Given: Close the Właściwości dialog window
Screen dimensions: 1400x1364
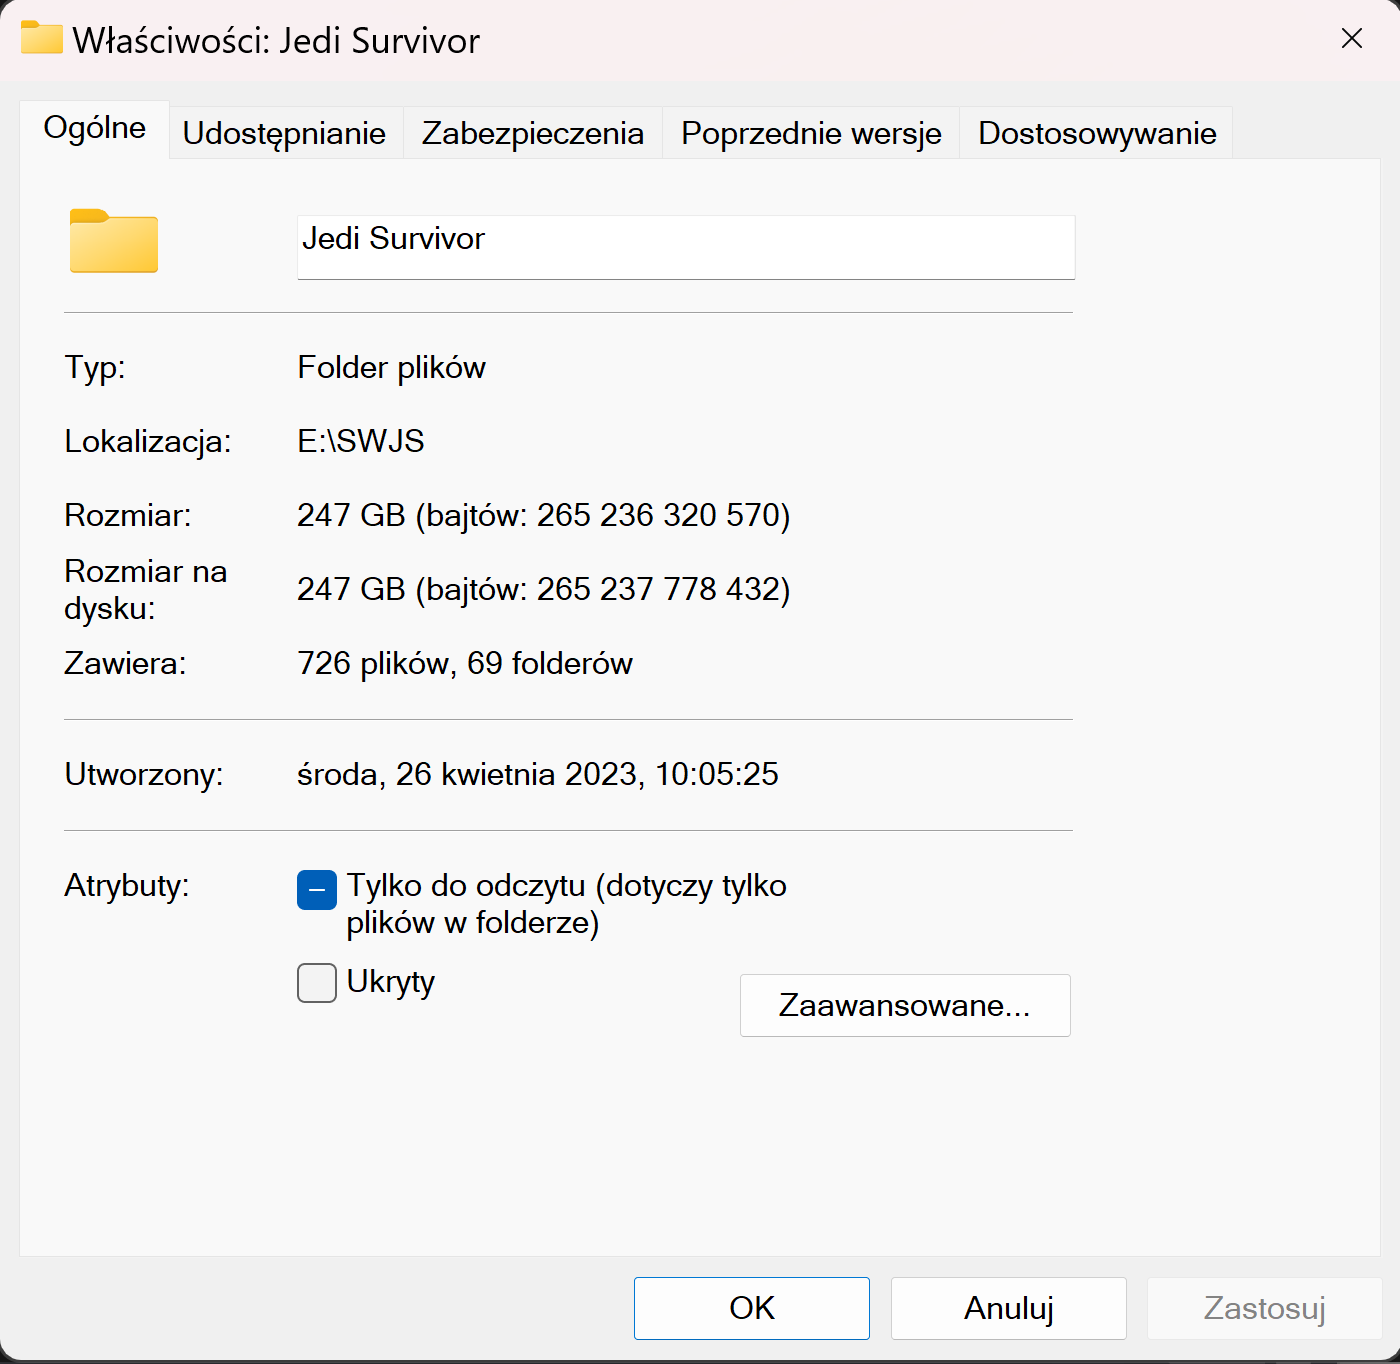Looking at the screenshot, I should (x=1352, y=39).
